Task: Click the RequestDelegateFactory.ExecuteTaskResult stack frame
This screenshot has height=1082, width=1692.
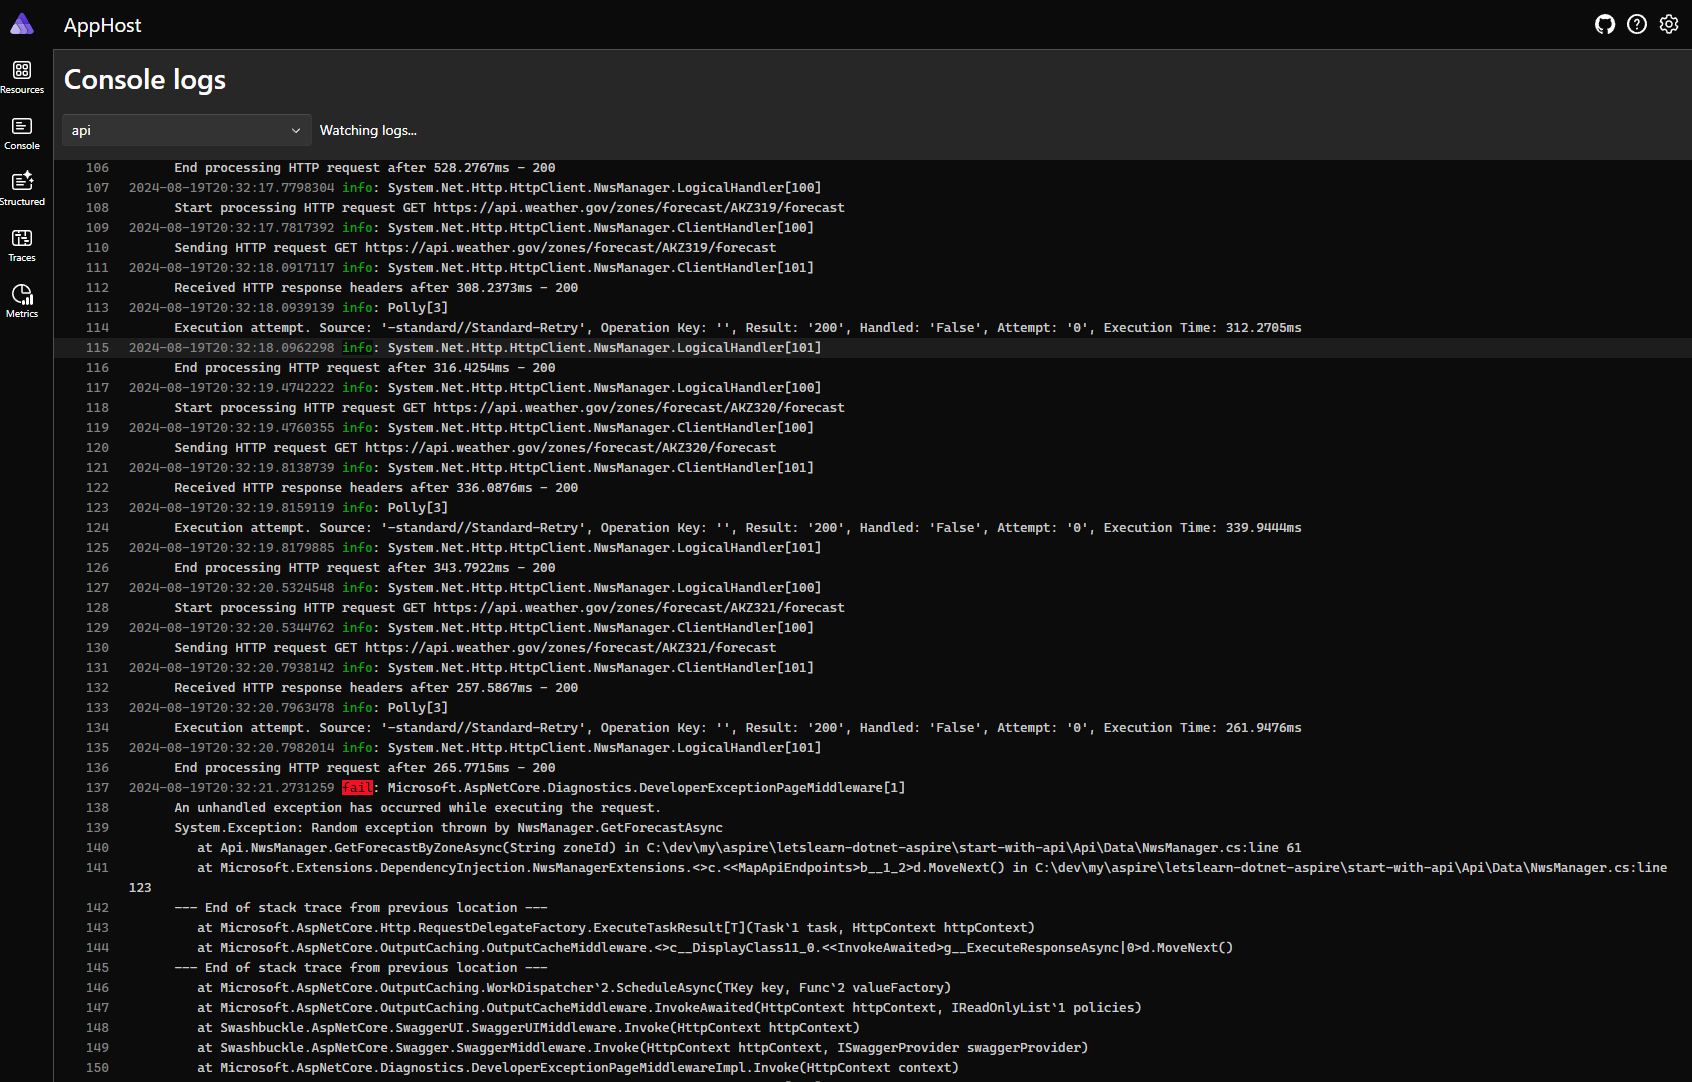Action: click(616, 928)
